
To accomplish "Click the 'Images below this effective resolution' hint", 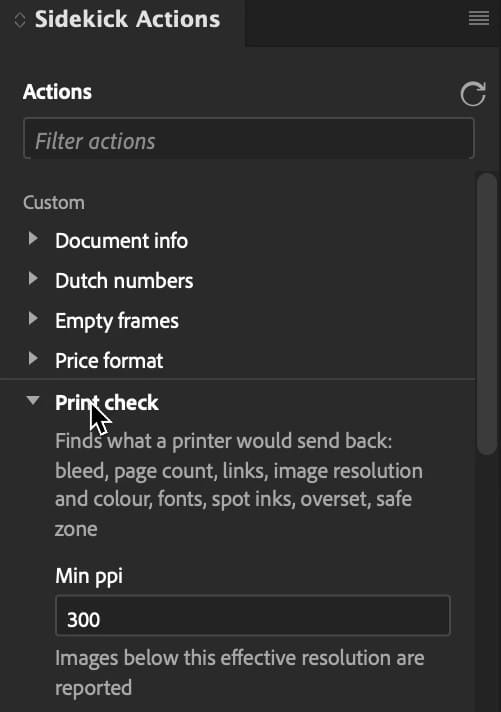I will point(240,673).
